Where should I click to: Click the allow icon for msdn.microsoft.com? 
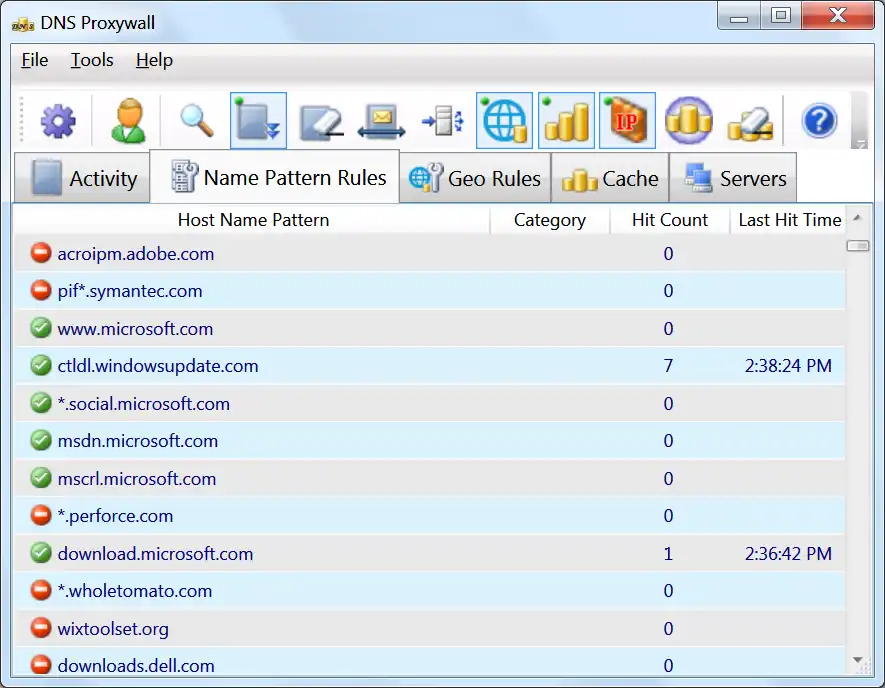41,440
